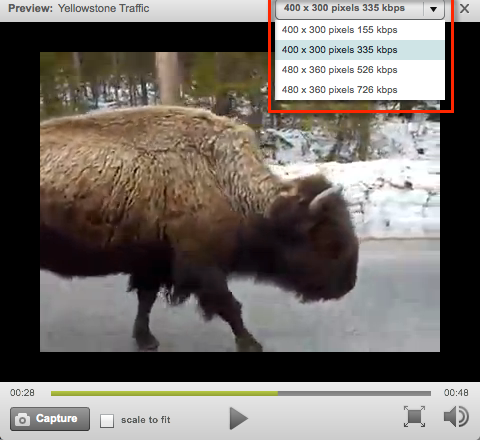The image size is (480, 441).
Task: Seek within the green played progress bar
Action: 164,394
